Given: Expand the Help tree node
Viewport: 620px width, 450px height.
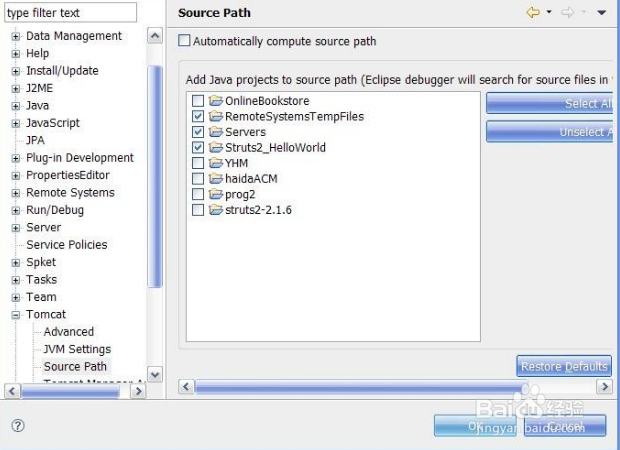Looking at the screenshot, I should click(15, 54).
